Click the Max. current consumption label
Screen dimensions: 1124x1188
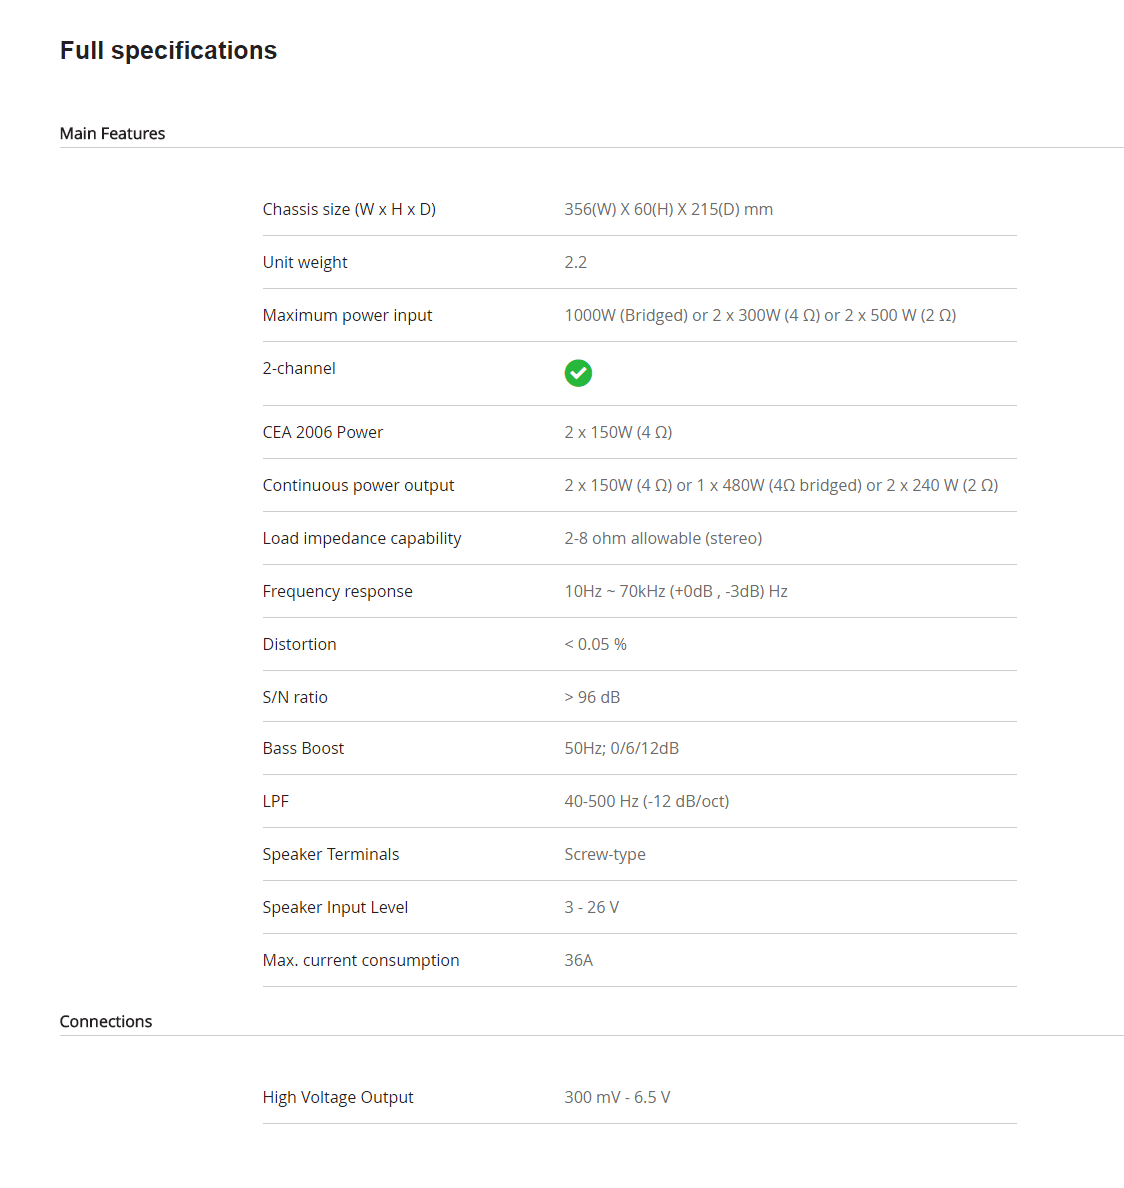[x=361, y=960]
